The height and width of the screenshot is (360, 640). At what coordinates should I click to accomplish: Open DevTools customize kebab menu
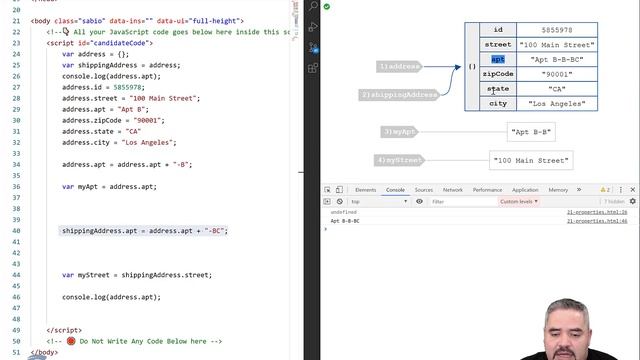pos(621,190)
